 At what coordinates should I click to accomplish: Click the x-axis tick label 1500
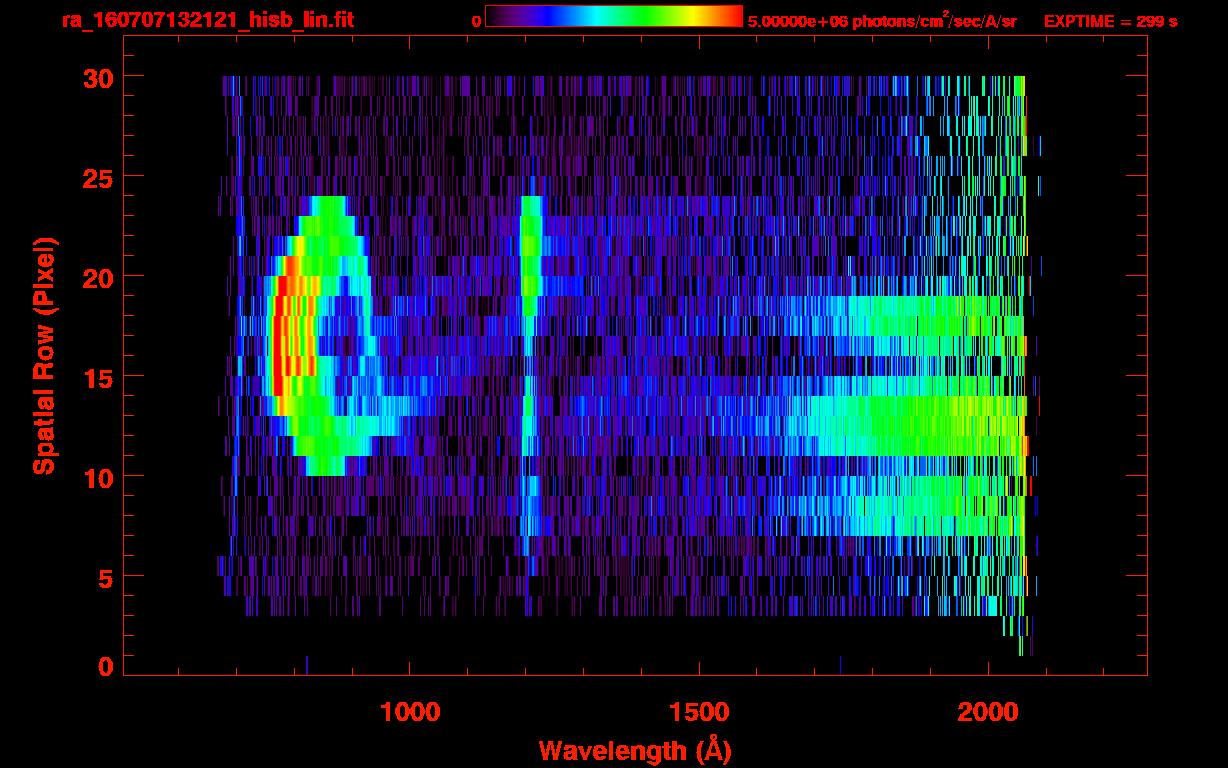(x=699, y=712)
